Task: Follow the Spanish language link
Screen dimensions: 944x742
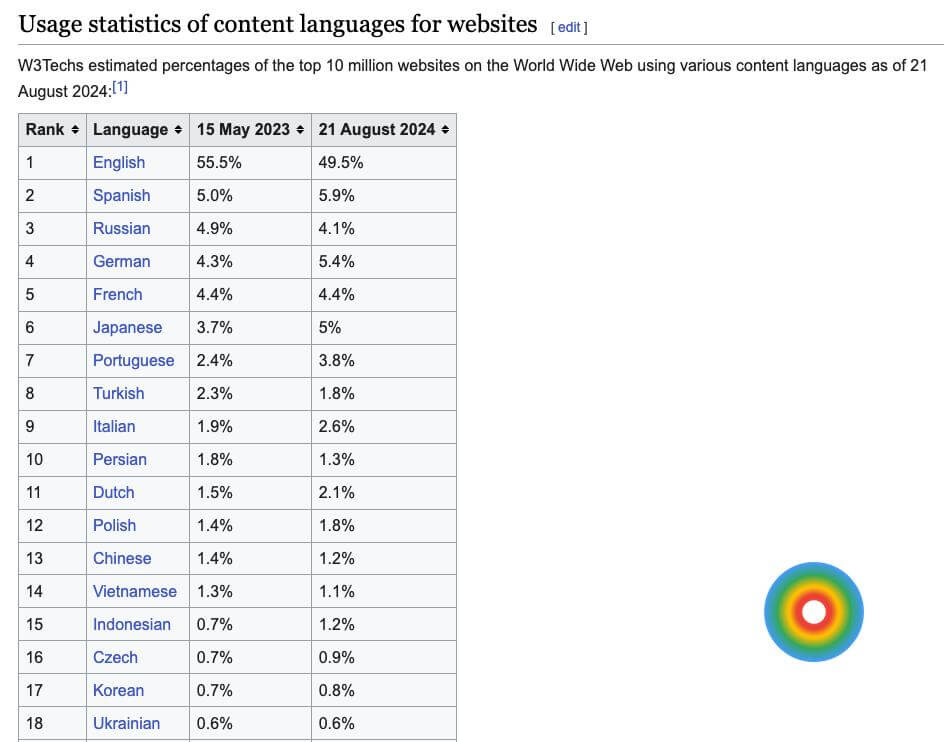Action: (x=121, y=195)
